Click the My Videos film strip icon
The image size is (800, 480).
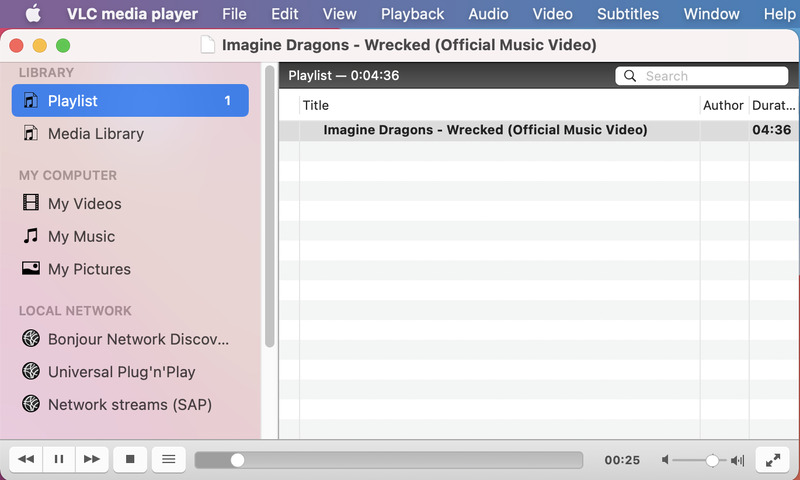click(x=31, y=203)
